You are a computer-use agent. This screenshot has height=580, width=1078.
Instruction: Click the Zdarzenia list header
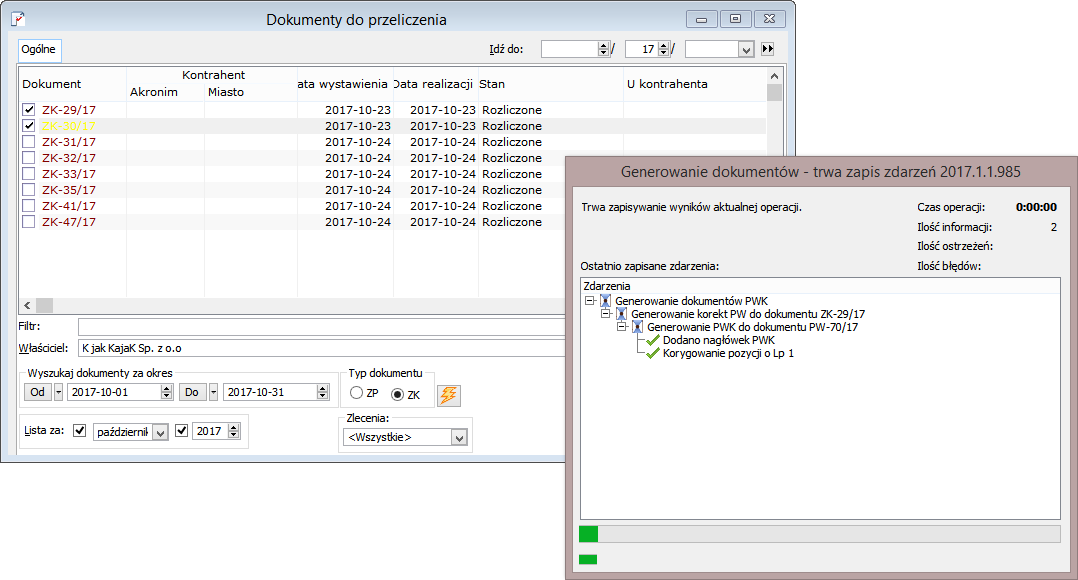click(x=820, y=286)
